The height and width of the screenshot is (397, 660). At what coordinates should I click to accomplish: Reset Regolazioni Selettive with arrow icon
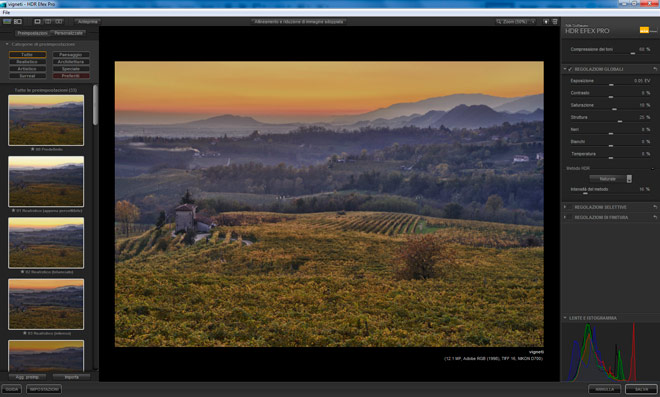[x=655, y=207]
